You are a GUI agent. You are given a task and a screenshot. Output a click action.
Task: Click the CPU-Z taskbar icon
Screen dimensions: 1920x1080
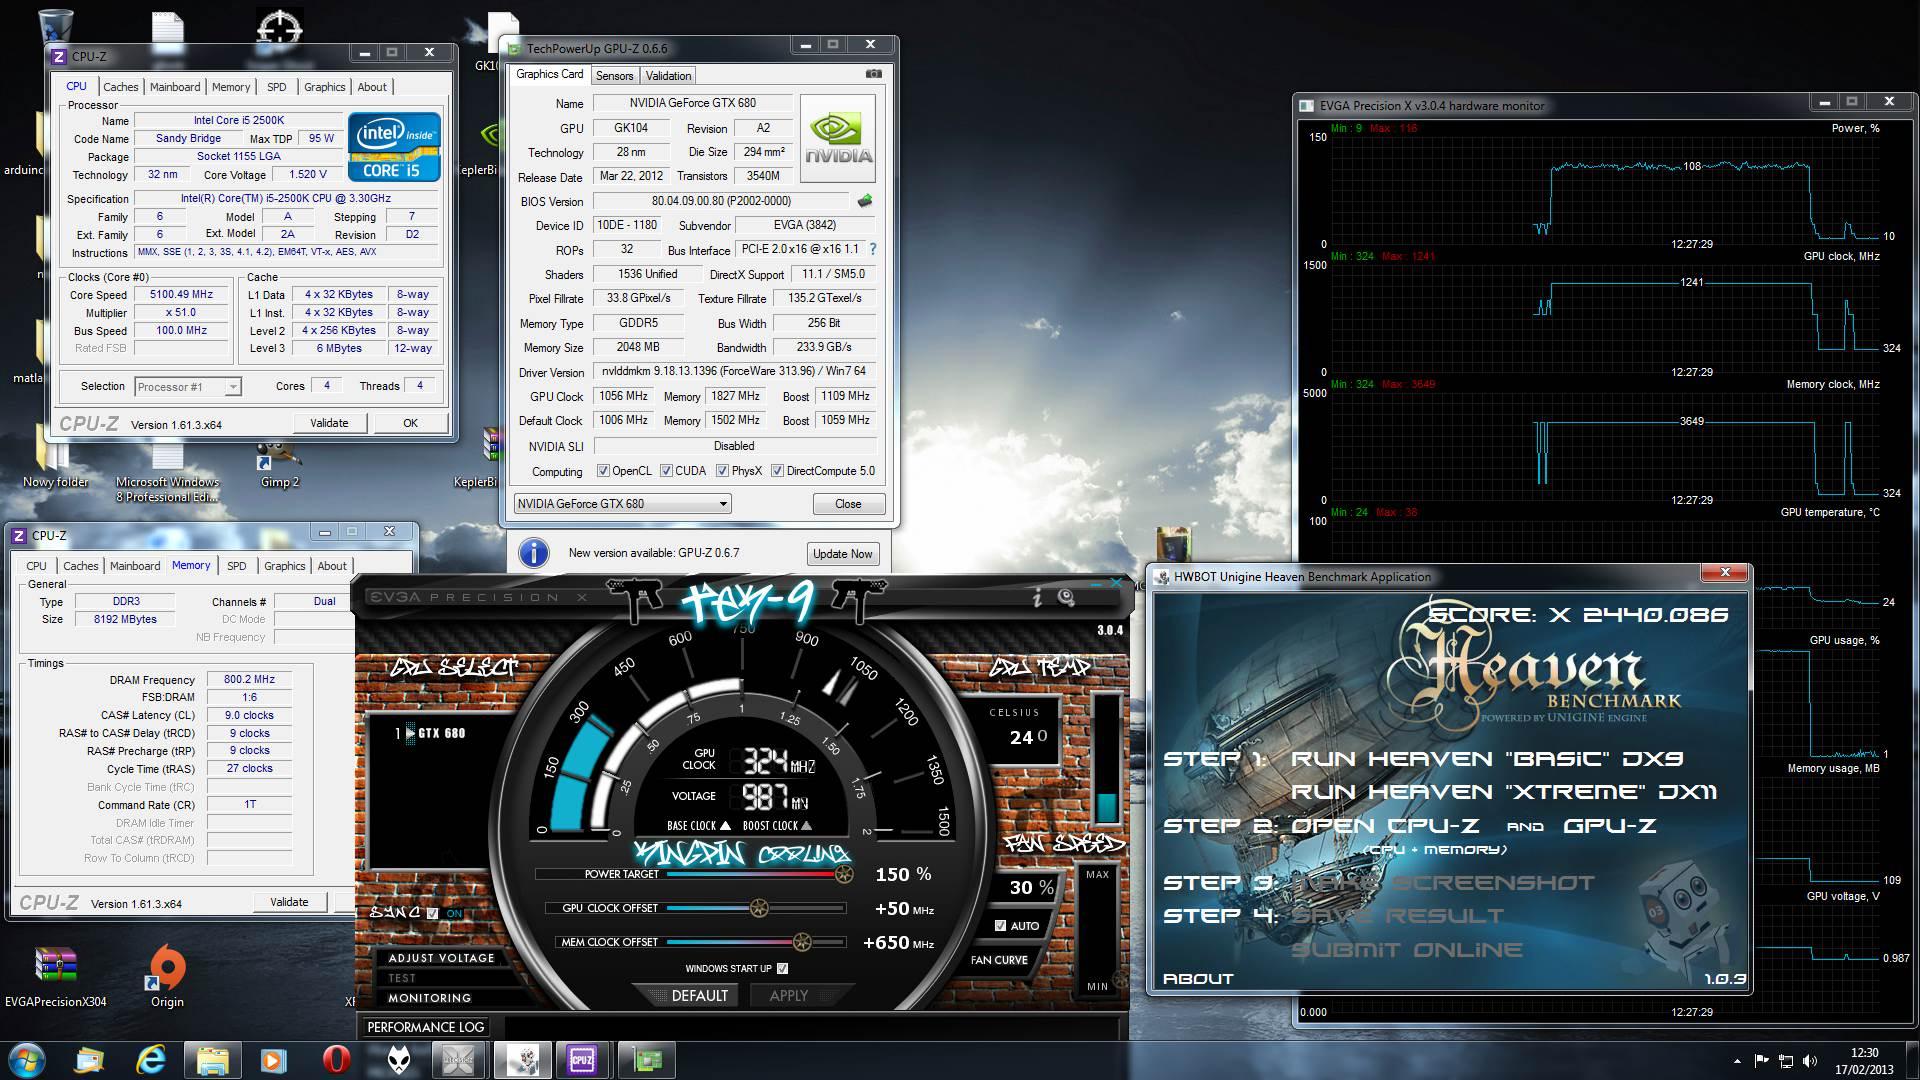point(582,1059)
